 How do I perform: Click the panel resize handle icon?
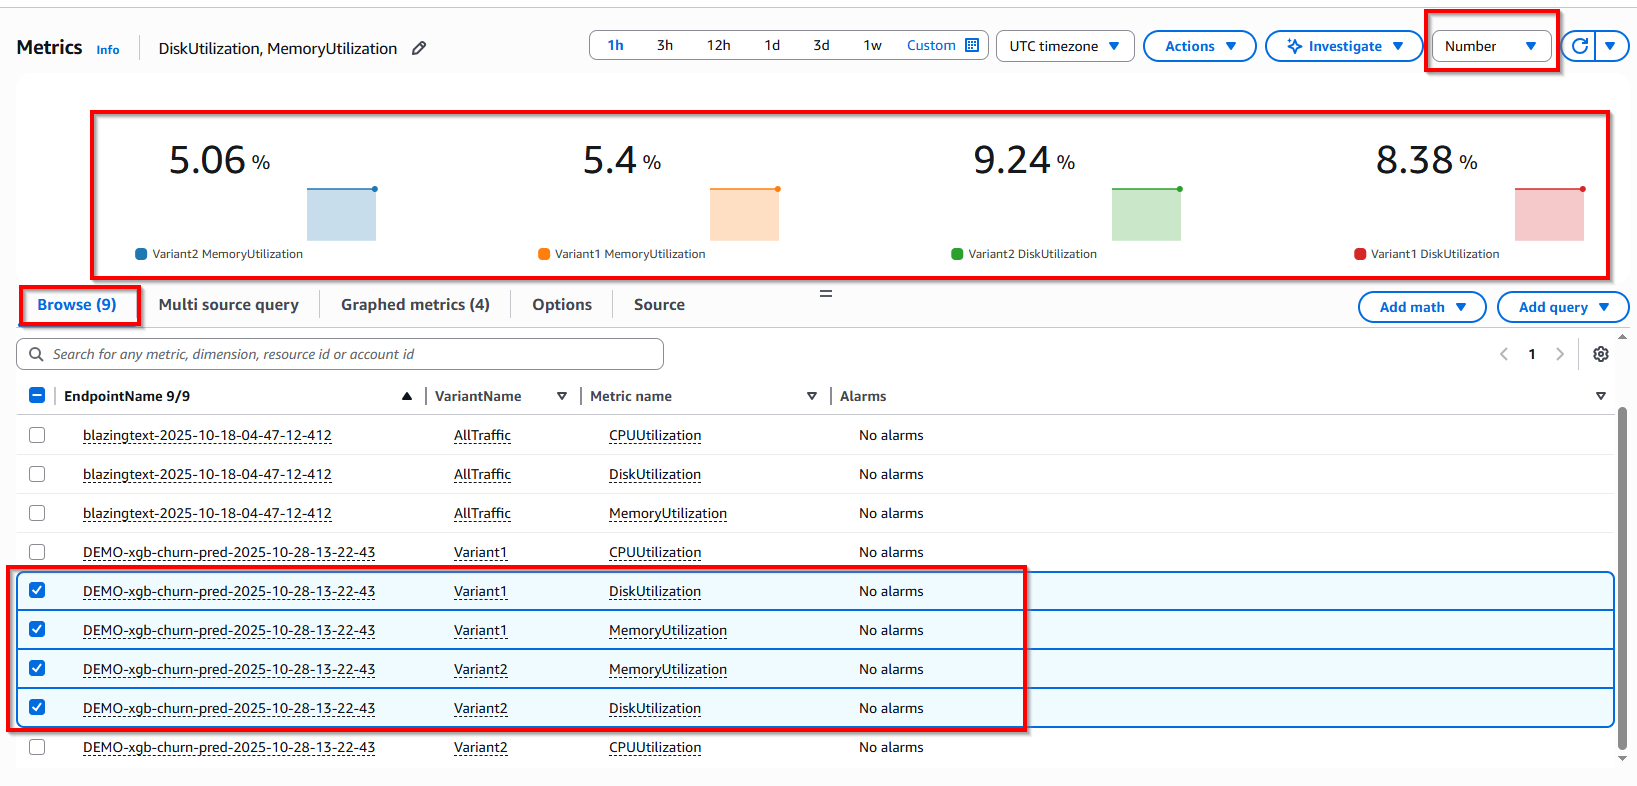point(826,294)
